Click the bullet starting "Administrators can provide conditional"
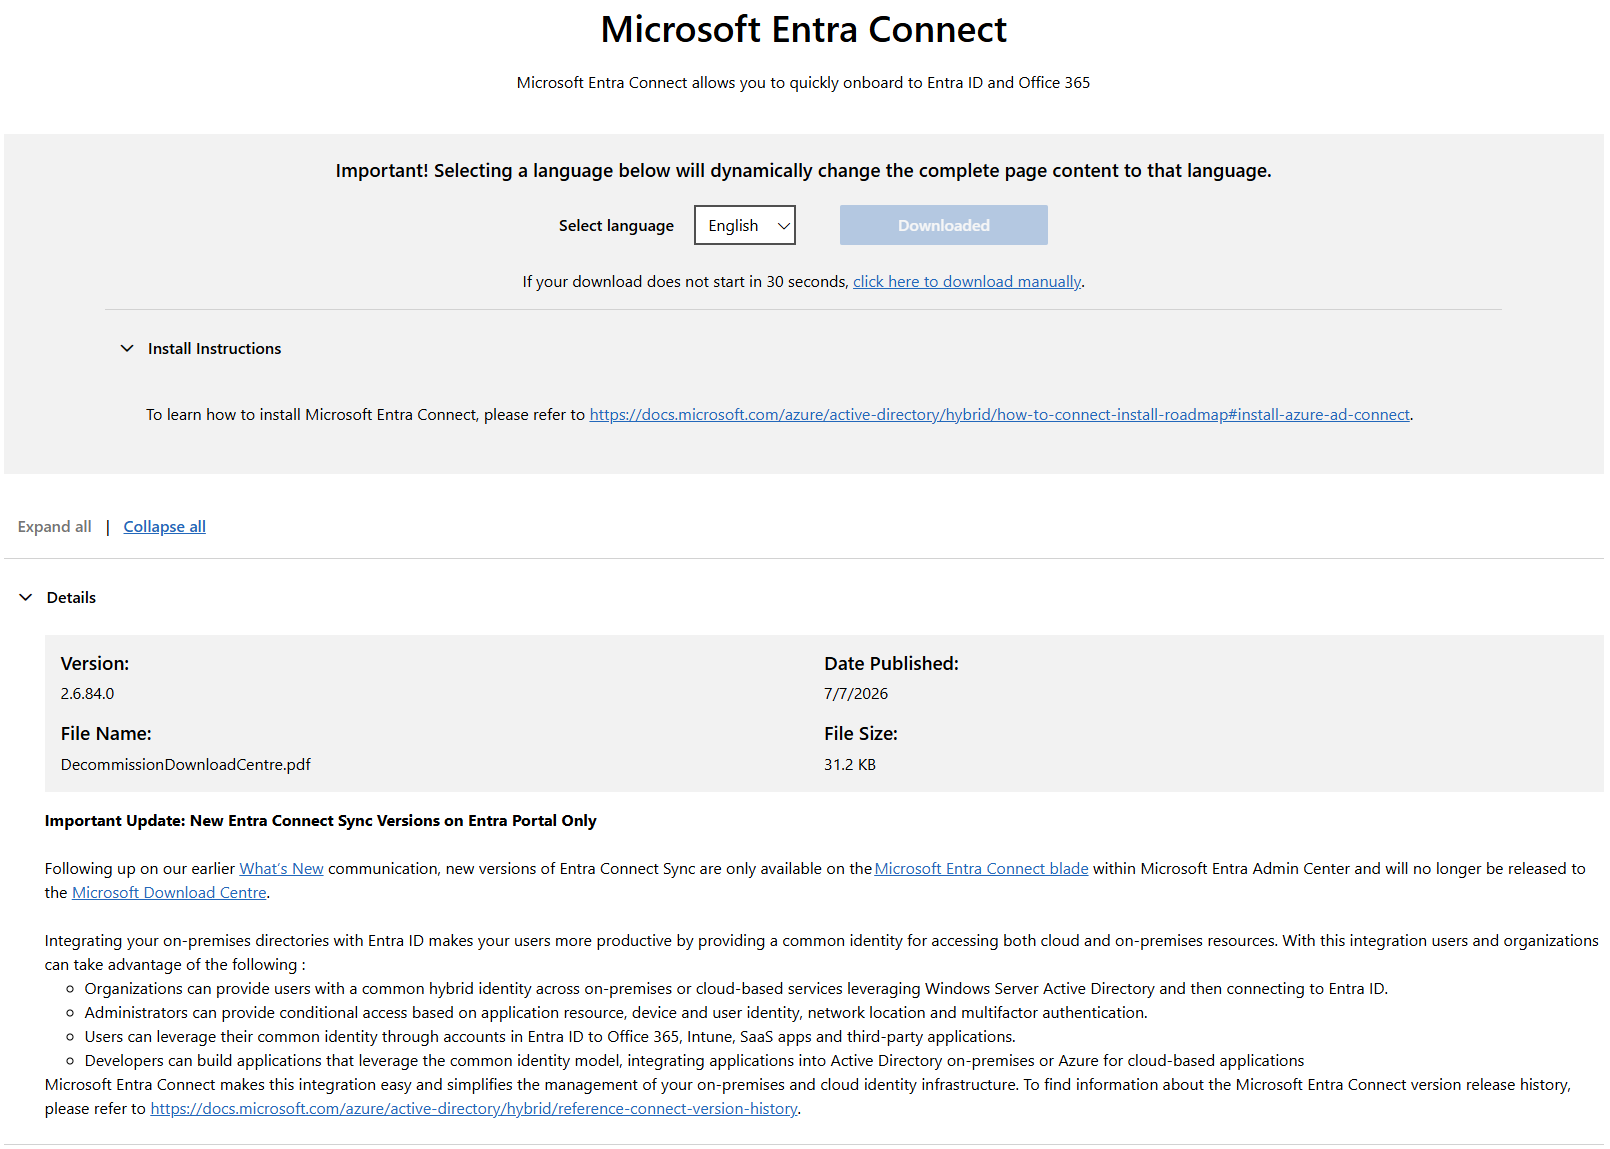 coord(616,1013)
